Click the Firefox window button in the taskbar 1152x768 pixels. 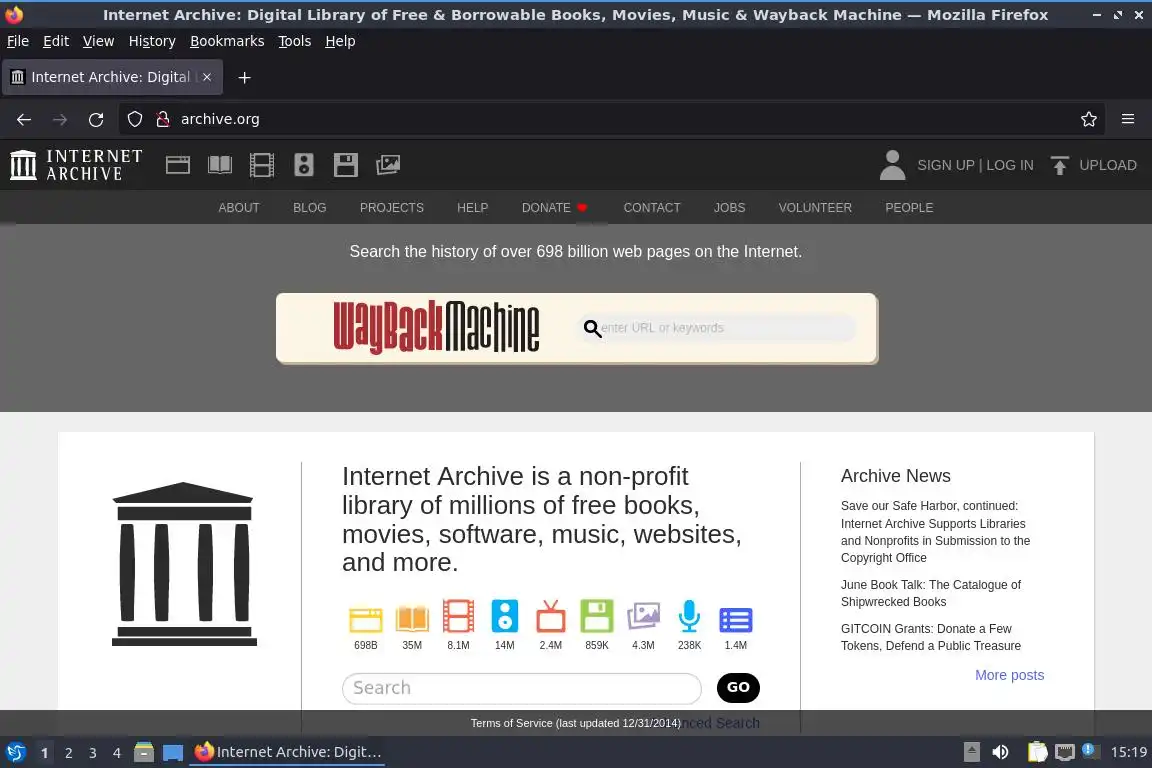click(287, 752)
